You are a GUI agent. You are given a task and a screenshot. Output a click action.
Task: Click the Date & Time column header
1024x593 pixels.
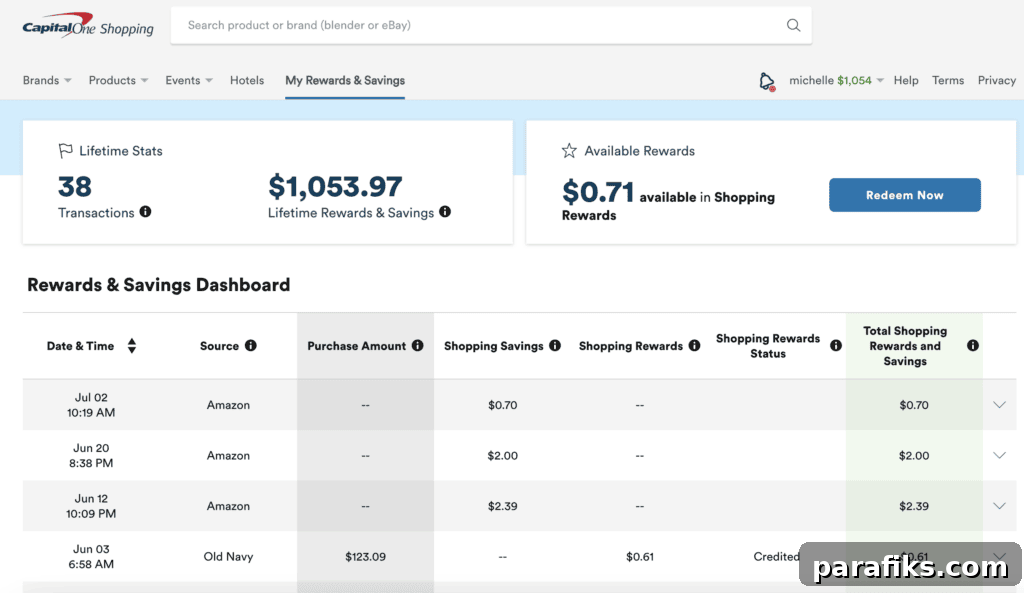(x=80, y=346)
